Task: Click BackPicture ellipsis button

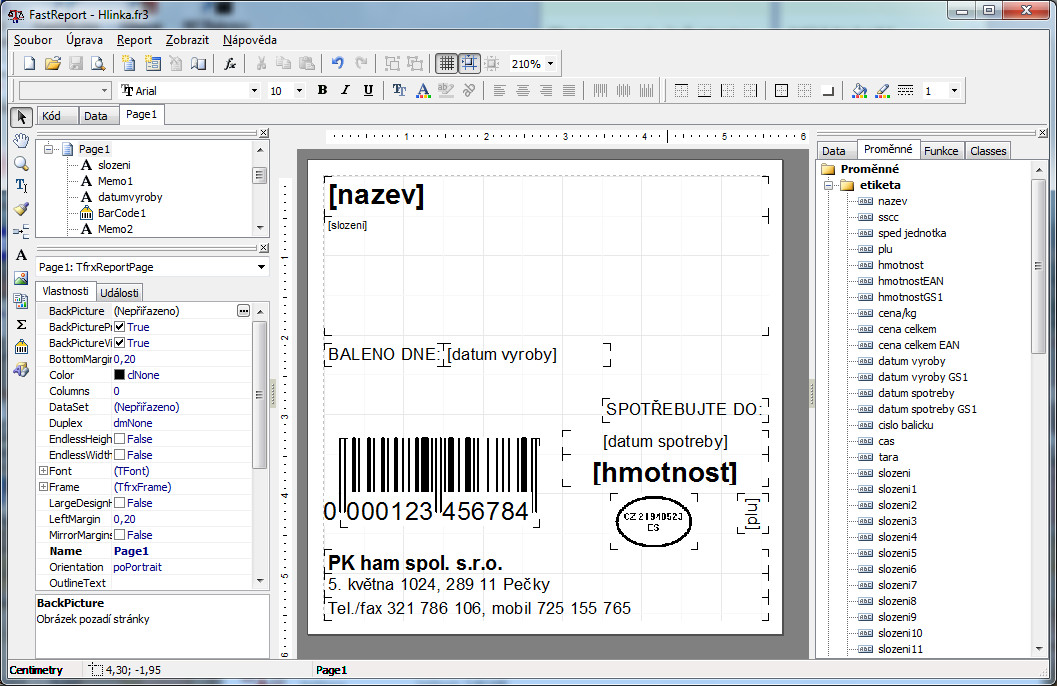Action: point(243,311)
